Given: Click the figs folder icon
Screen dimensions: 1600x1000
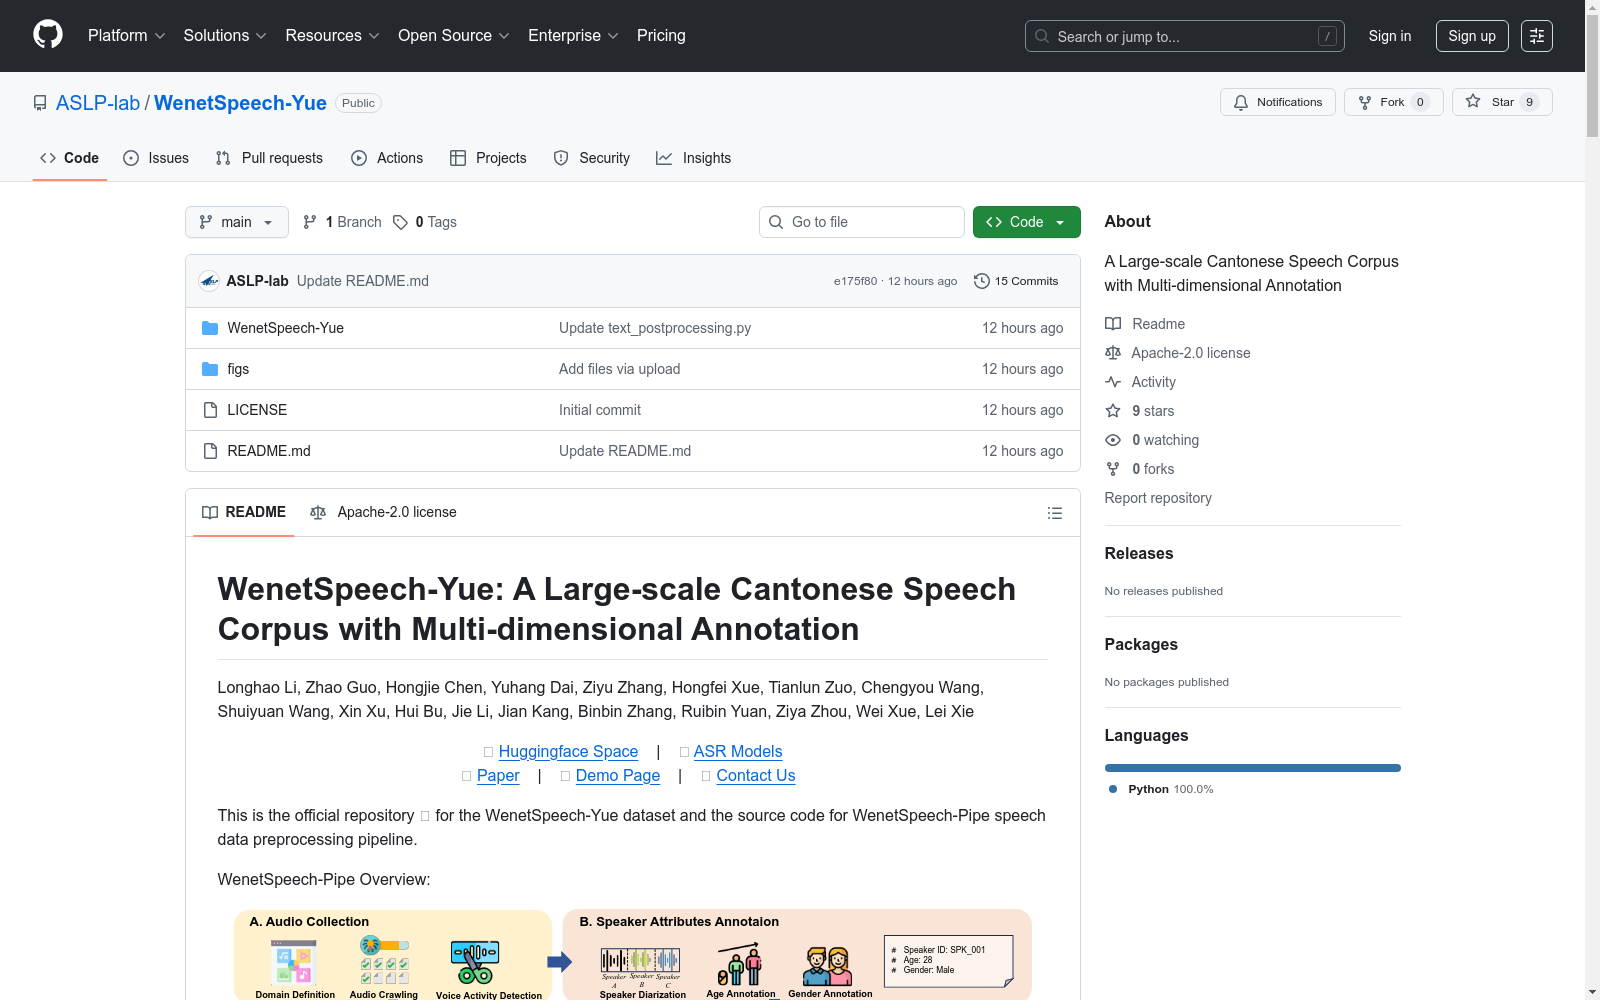Looking at the screenshot, I should tap(210, 369).
